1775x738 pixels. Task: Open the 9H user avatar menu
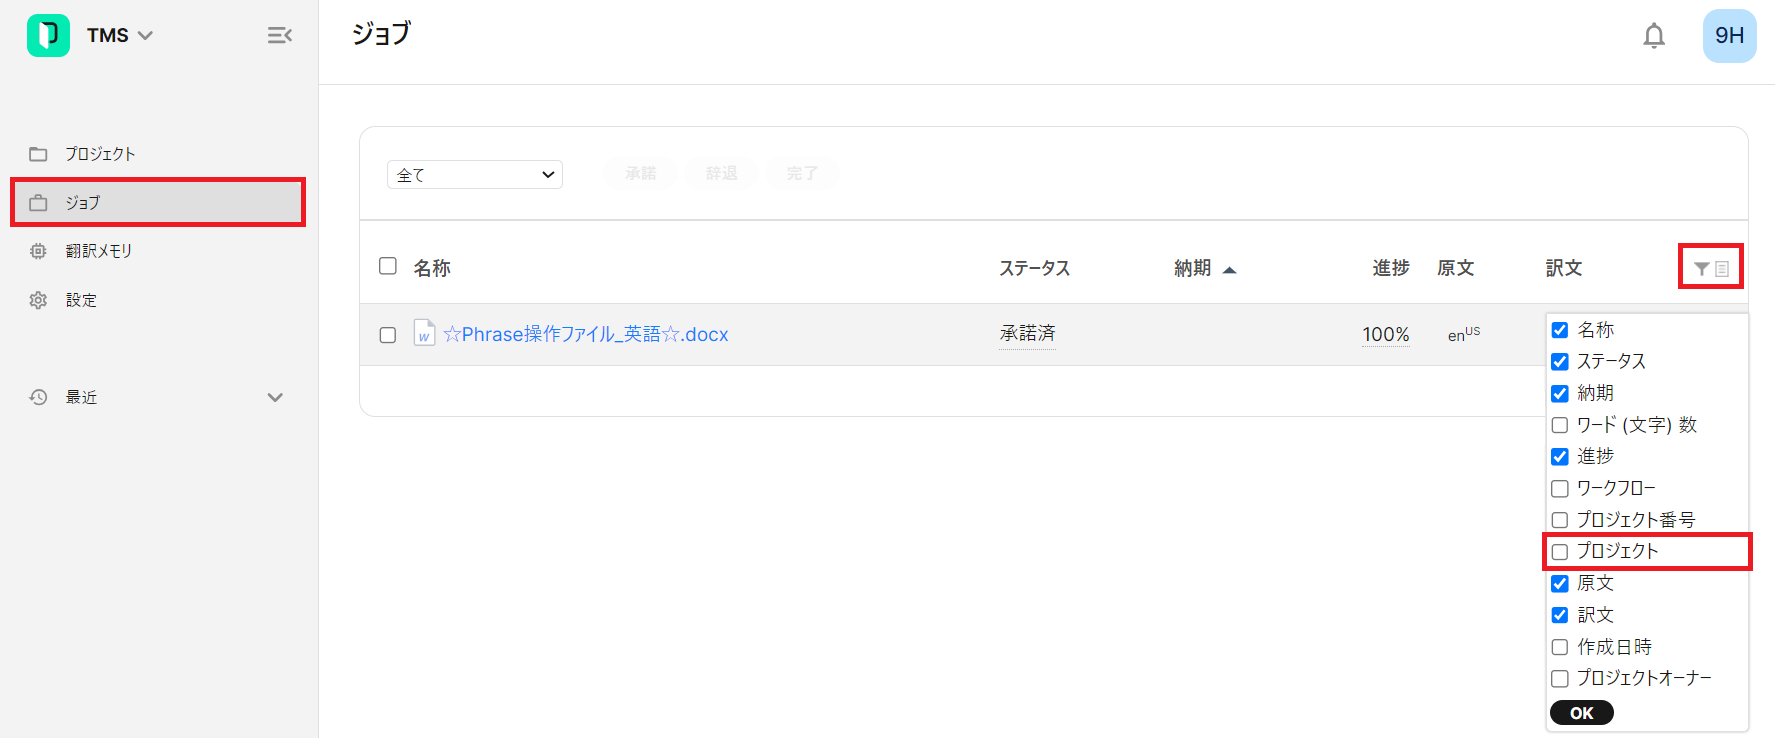pyautogui.click(x=1729, y=36)
